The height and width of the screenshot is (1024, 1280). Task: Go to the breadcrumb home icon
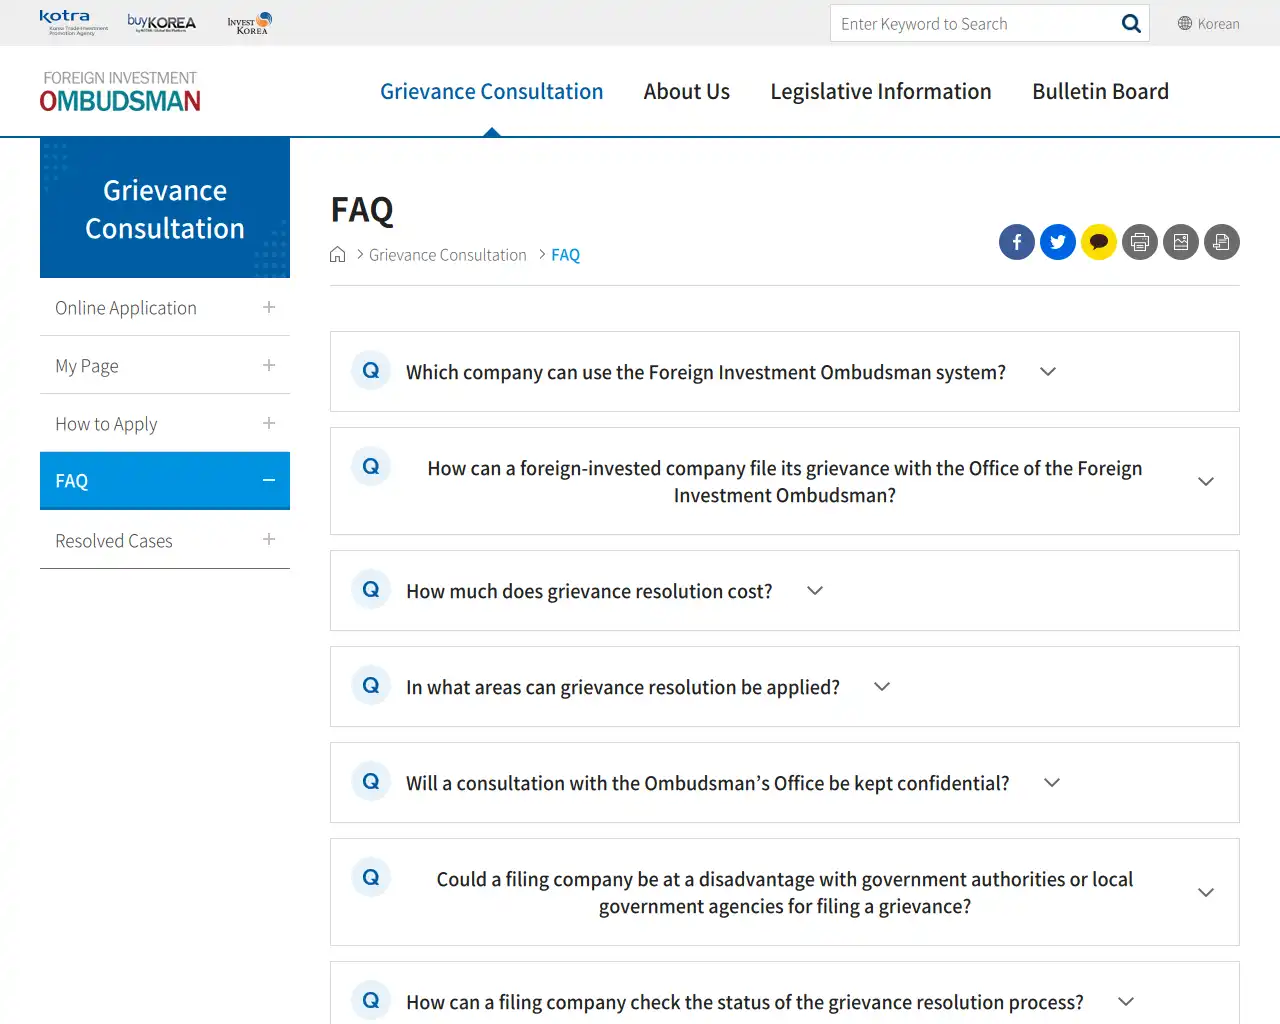[x=338, y=255]
